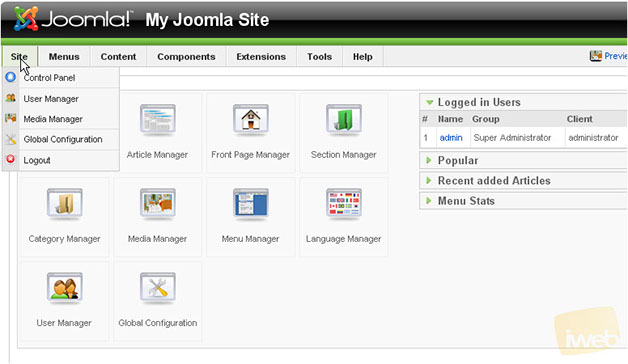The width and height of the screenshot is (628, 364).
Task: Select Global Configuration in the Site dropdown
Action: pos(61,139)
